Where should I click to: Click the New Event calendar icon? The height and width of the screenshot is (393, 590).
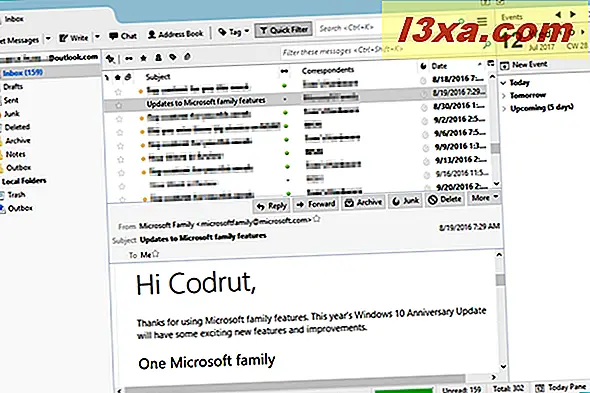click(x=504, y=66)
